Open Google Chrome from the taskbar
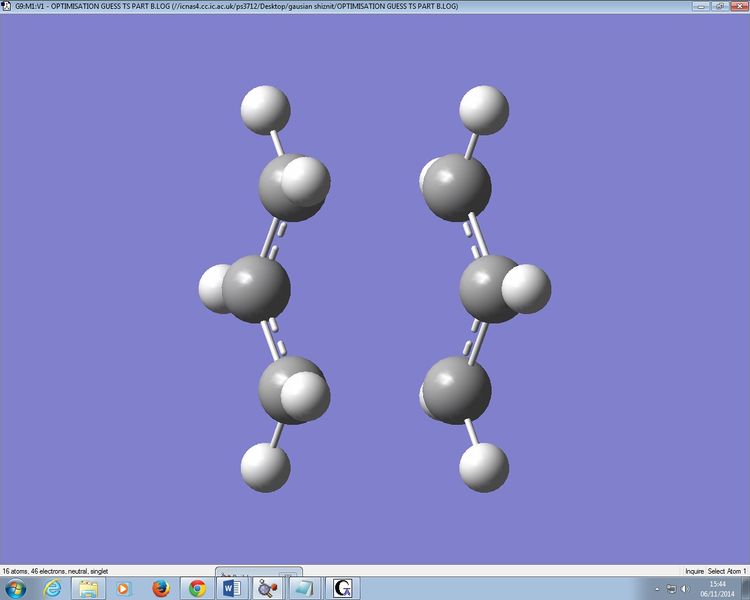Viewport: 750px width, 600px height. pyautogui.click(x=196, y=588)
